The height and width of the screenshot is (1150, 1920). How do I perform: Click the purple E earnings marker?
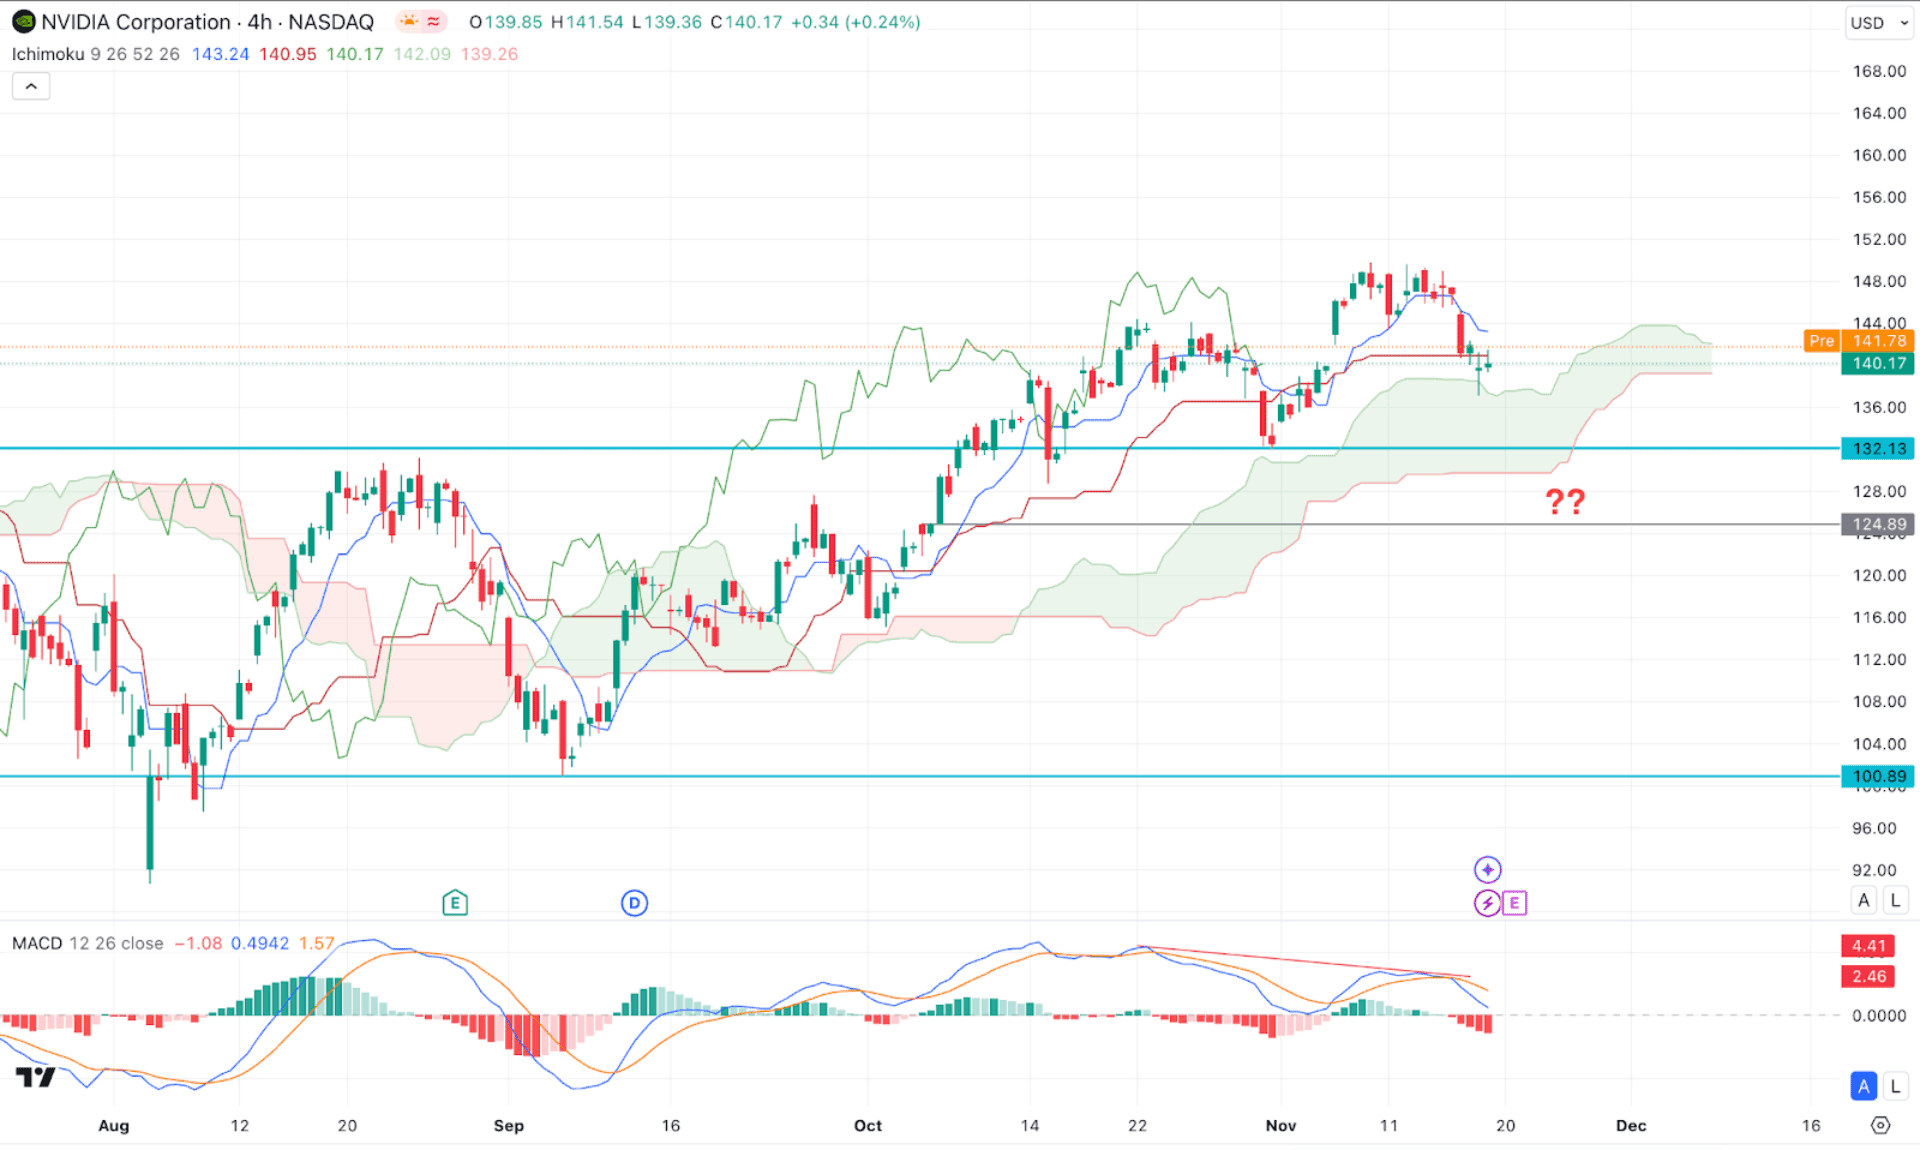coord(1514,903)
